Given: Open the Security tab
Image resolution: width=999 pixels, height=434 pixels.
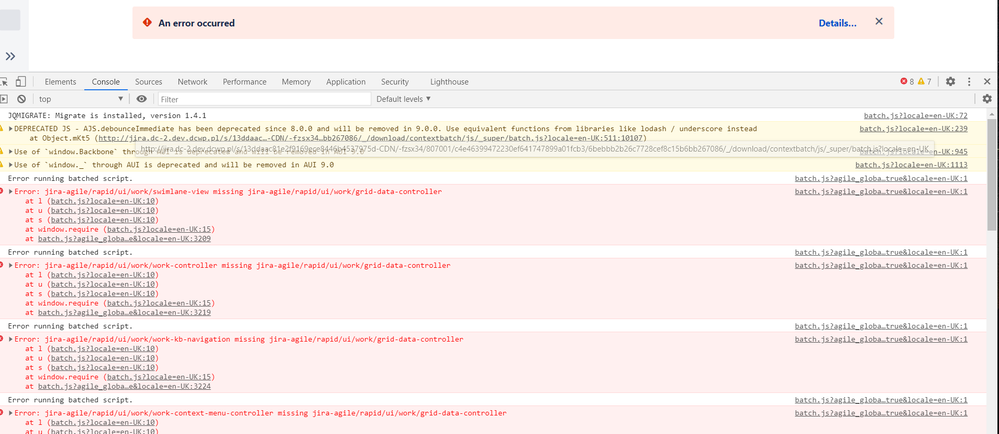Looking at the screenshot, I should (395, 82).
